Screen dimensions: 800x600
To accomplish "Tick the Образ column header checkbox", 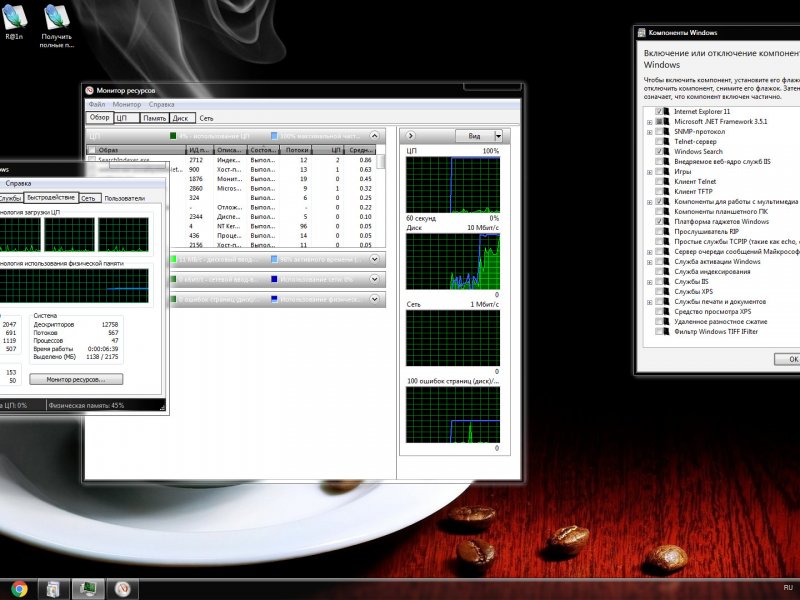I will tap(92, 150).
